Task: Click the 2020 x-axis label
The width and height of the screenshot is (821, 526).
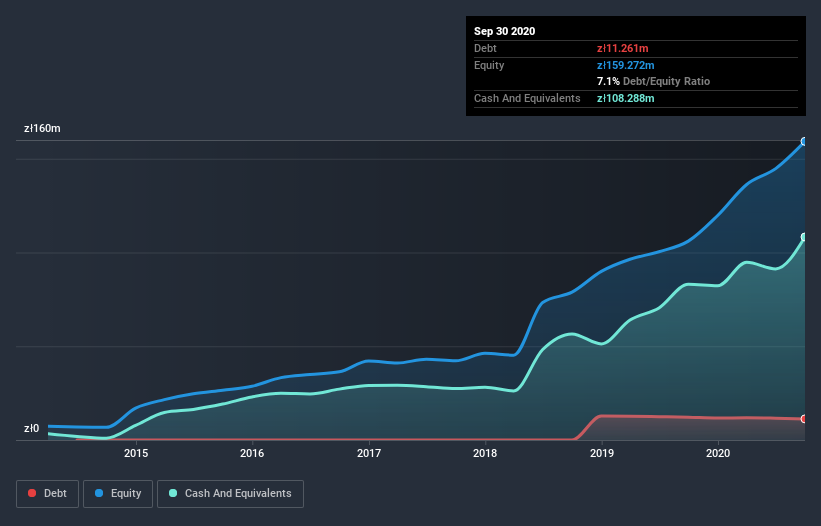Action: tap(718, 453)
